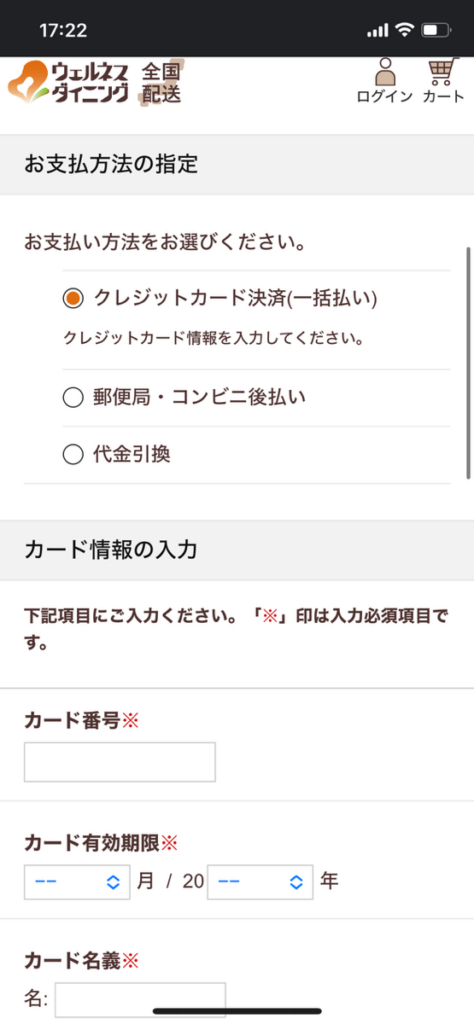This screenshot has height=1024, width=474.
Task: Open the cart icon in header
Action: 443,72
